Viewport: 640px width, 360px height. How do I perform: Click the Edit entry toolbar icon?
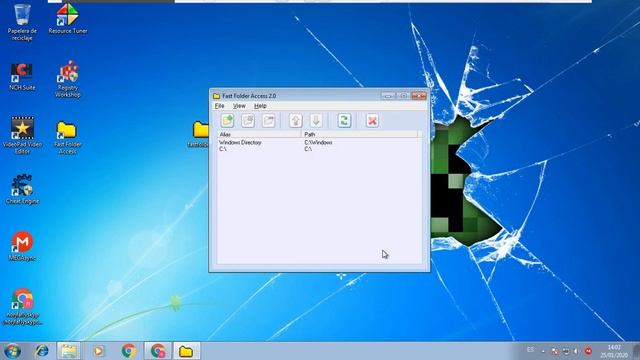[x=248, y=121]
